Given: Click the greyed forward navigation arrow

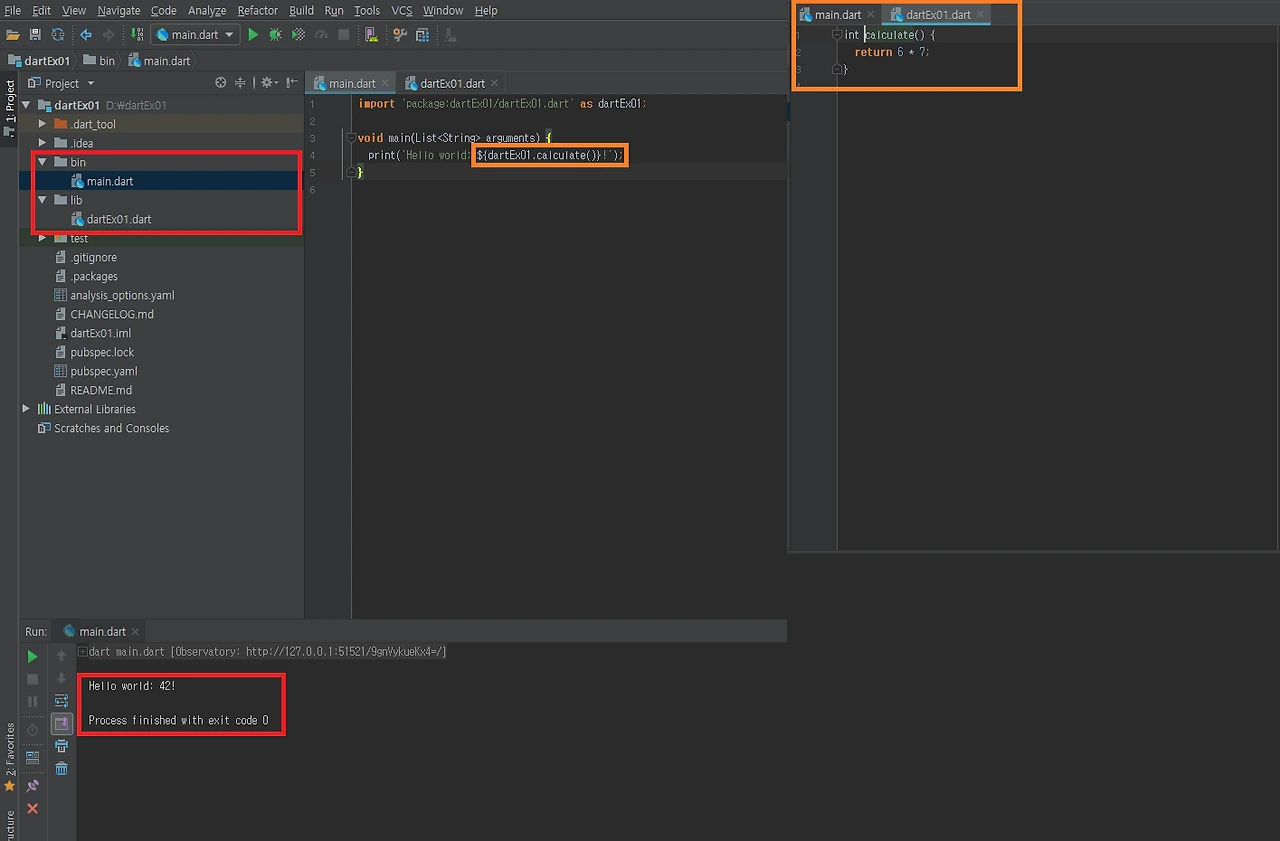Looking at the screenshot, I should pyautogui.click(x=109, y=35).
